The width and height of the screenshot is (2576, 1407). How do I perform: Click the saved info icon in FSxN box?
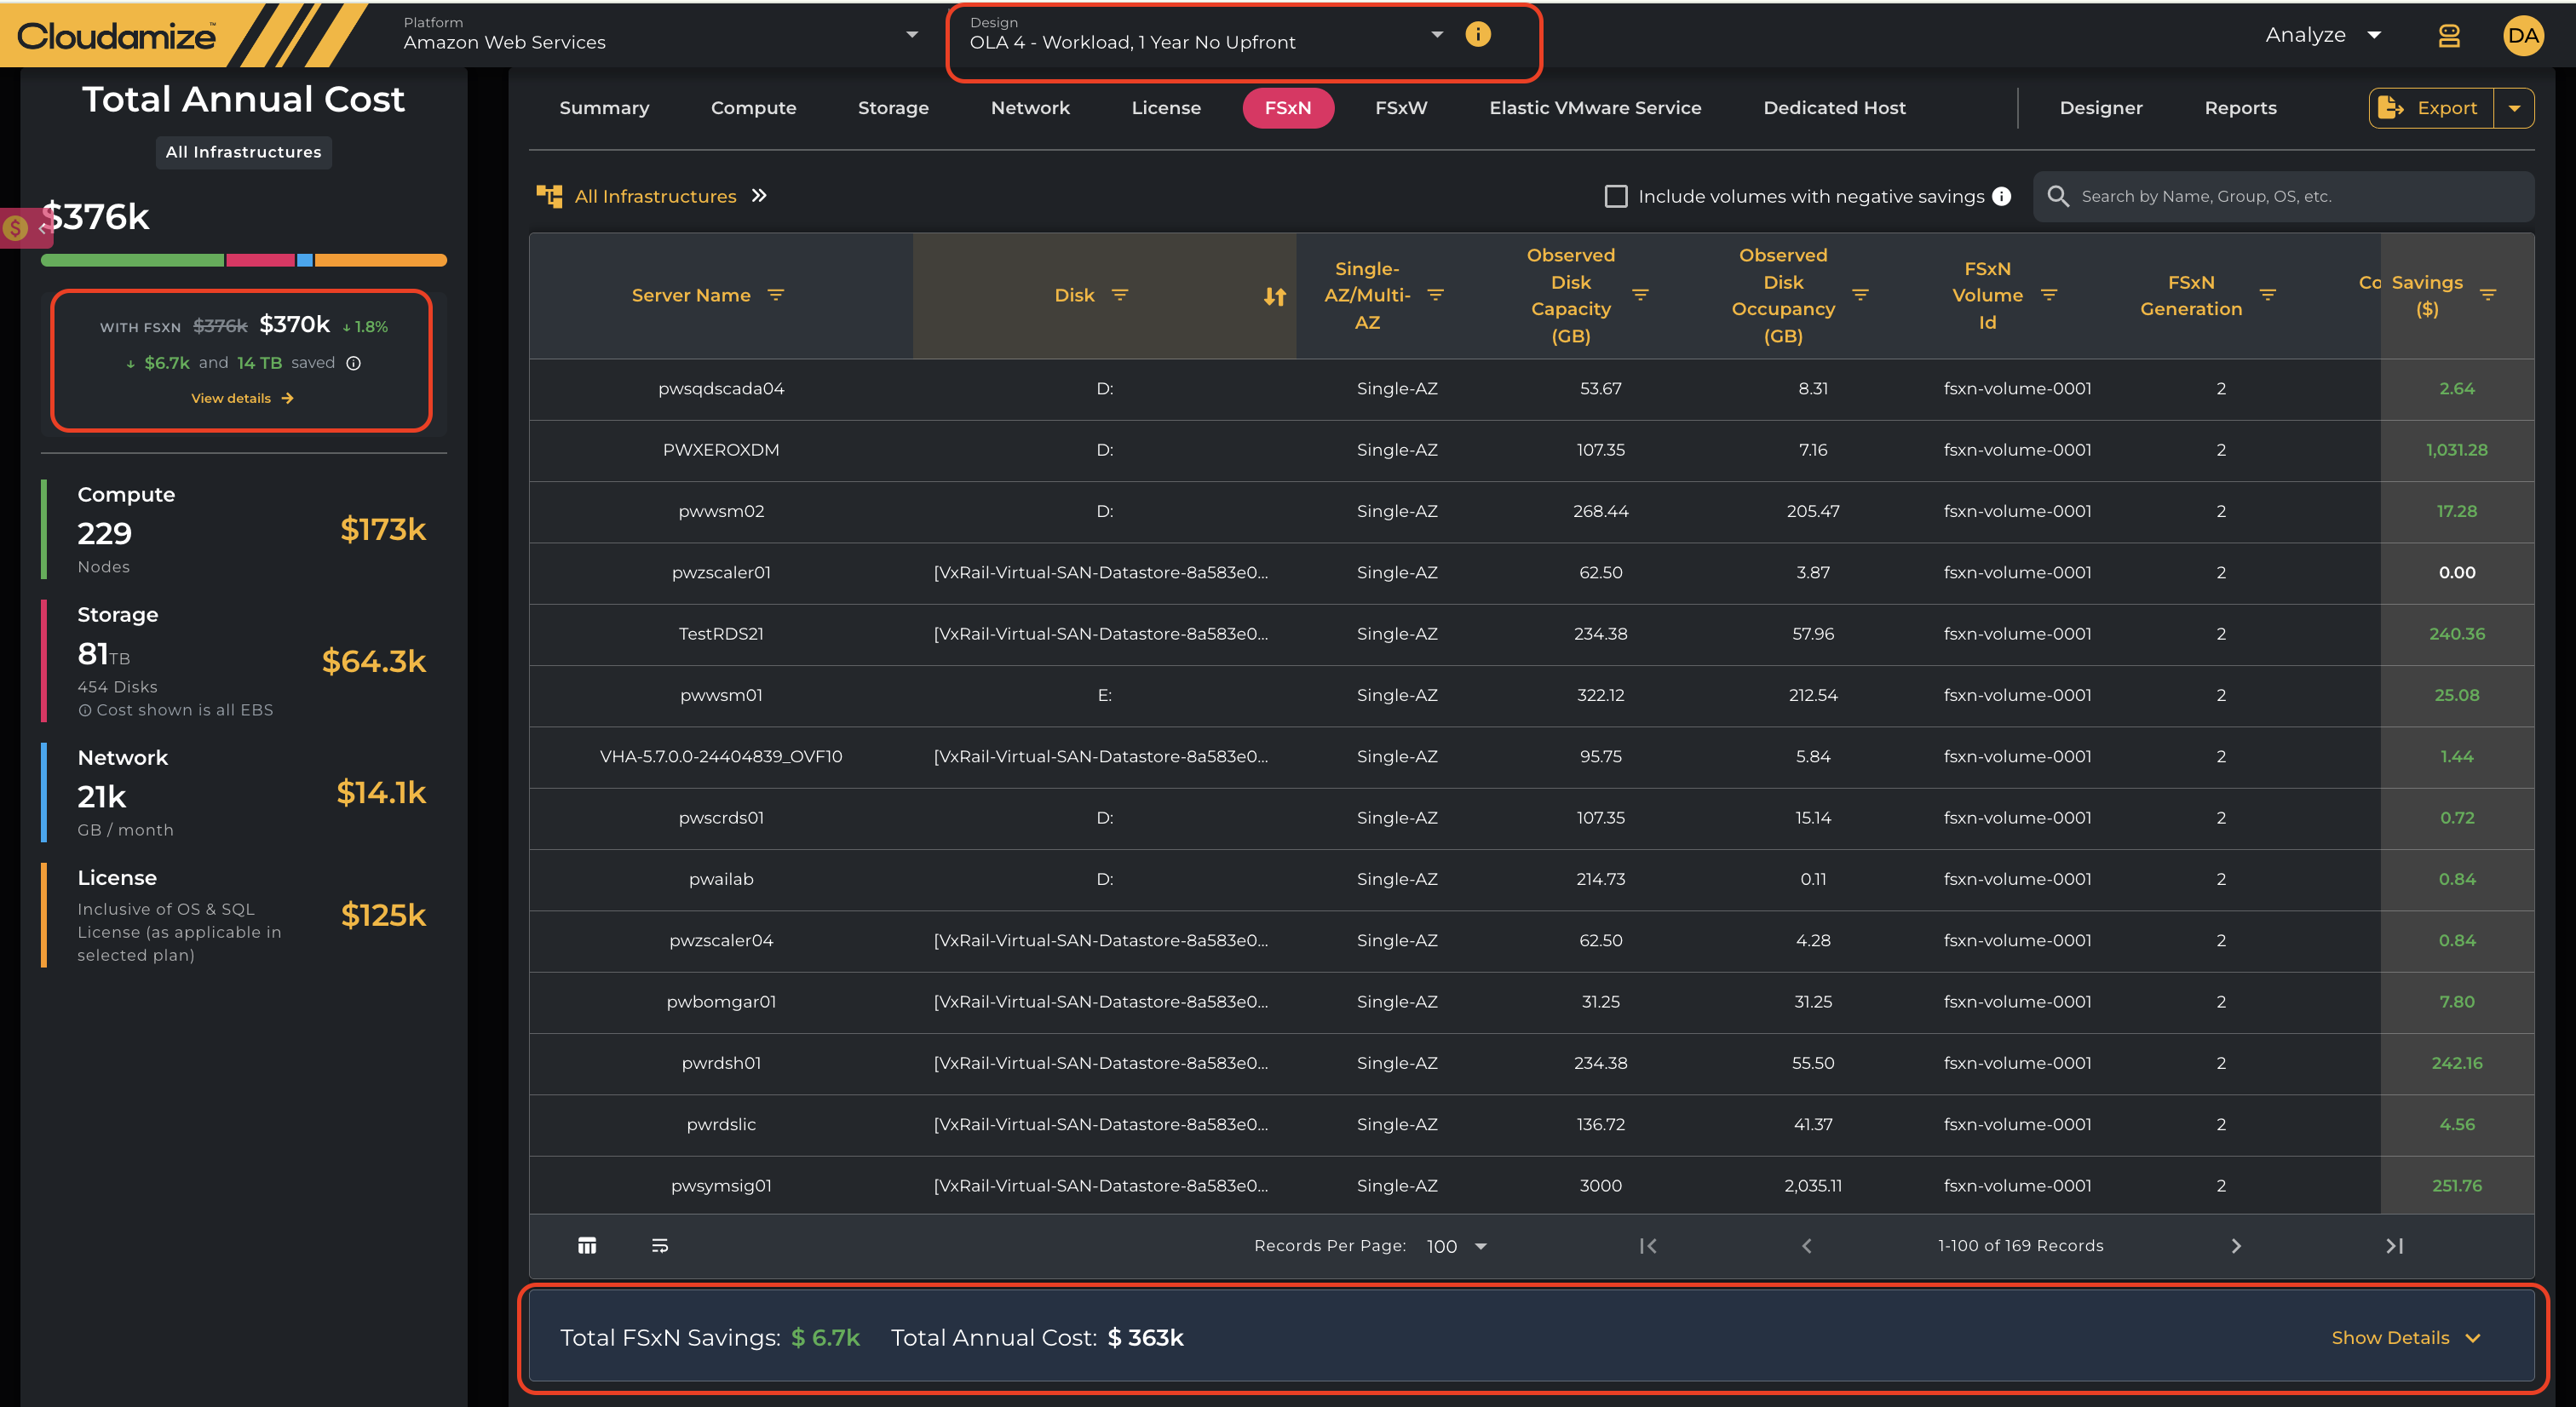click(353, 363)
